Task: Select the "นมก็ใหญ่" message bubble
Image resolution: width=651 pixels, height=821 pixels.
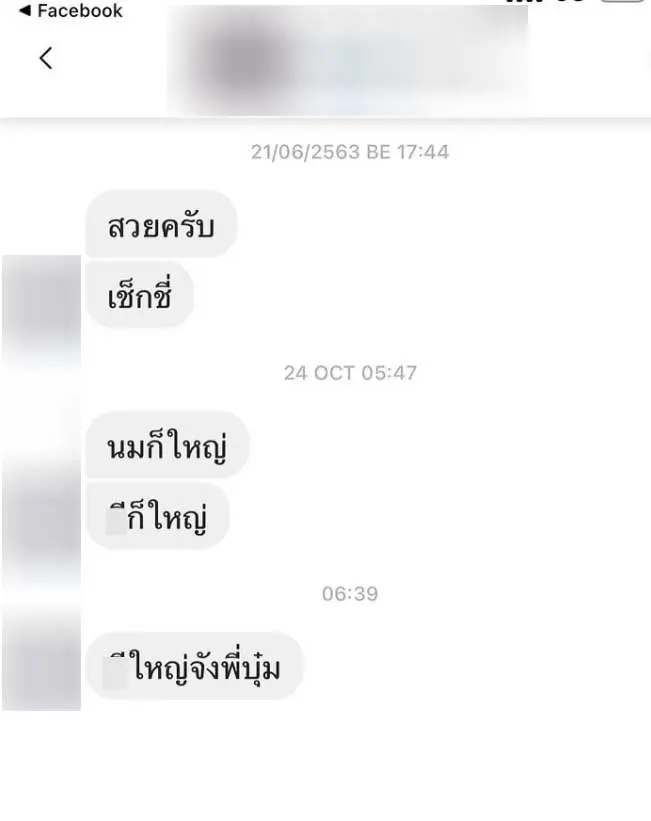Action: pyautogui.click(x=167, y=445)
